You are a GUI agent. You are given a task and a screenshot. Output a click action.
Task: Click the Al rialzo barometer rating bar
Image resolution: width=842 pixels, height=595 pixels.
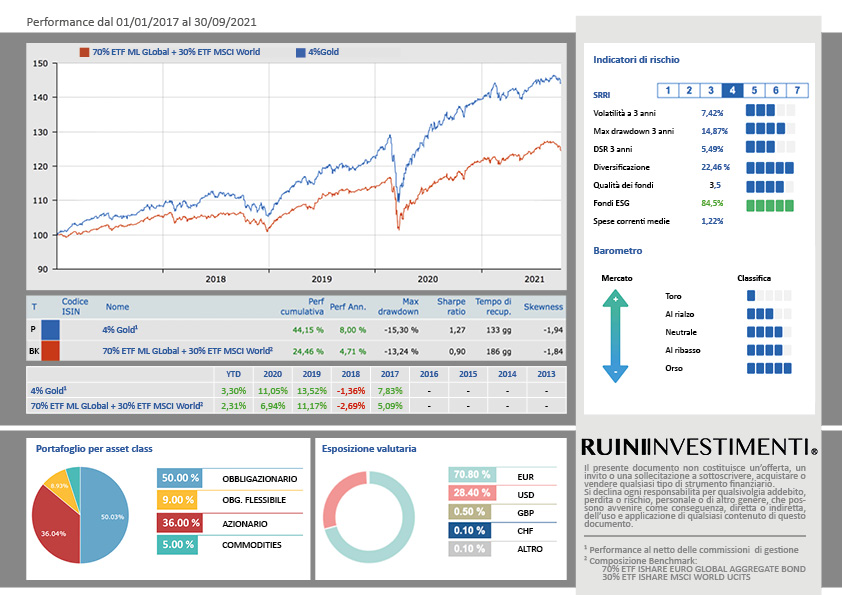tap(769, 314)
